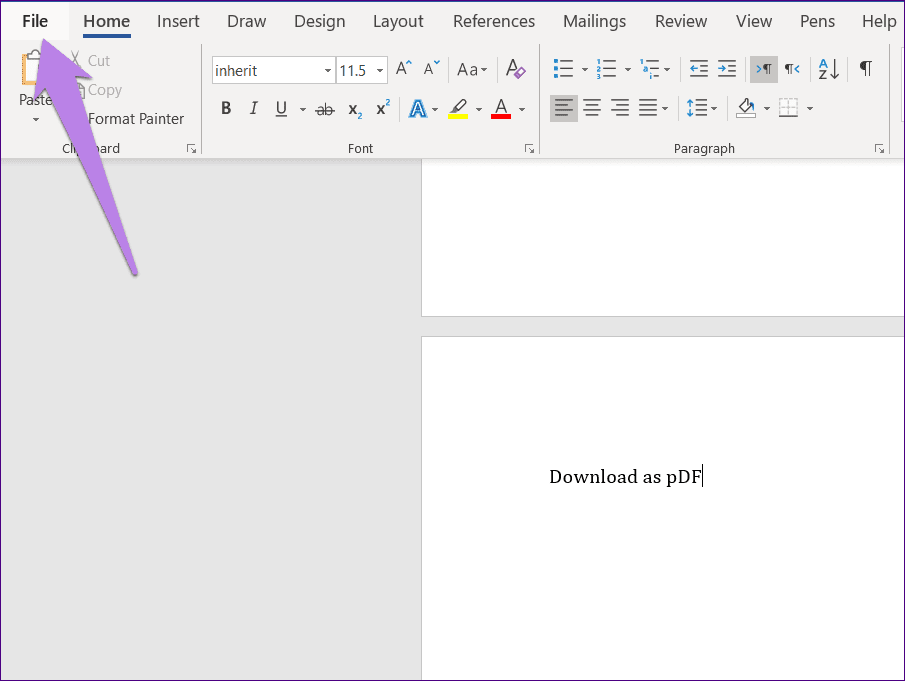Viewport: 905px width, 681px height.
Task: Select the Layout tab
Action: (398, 21)
